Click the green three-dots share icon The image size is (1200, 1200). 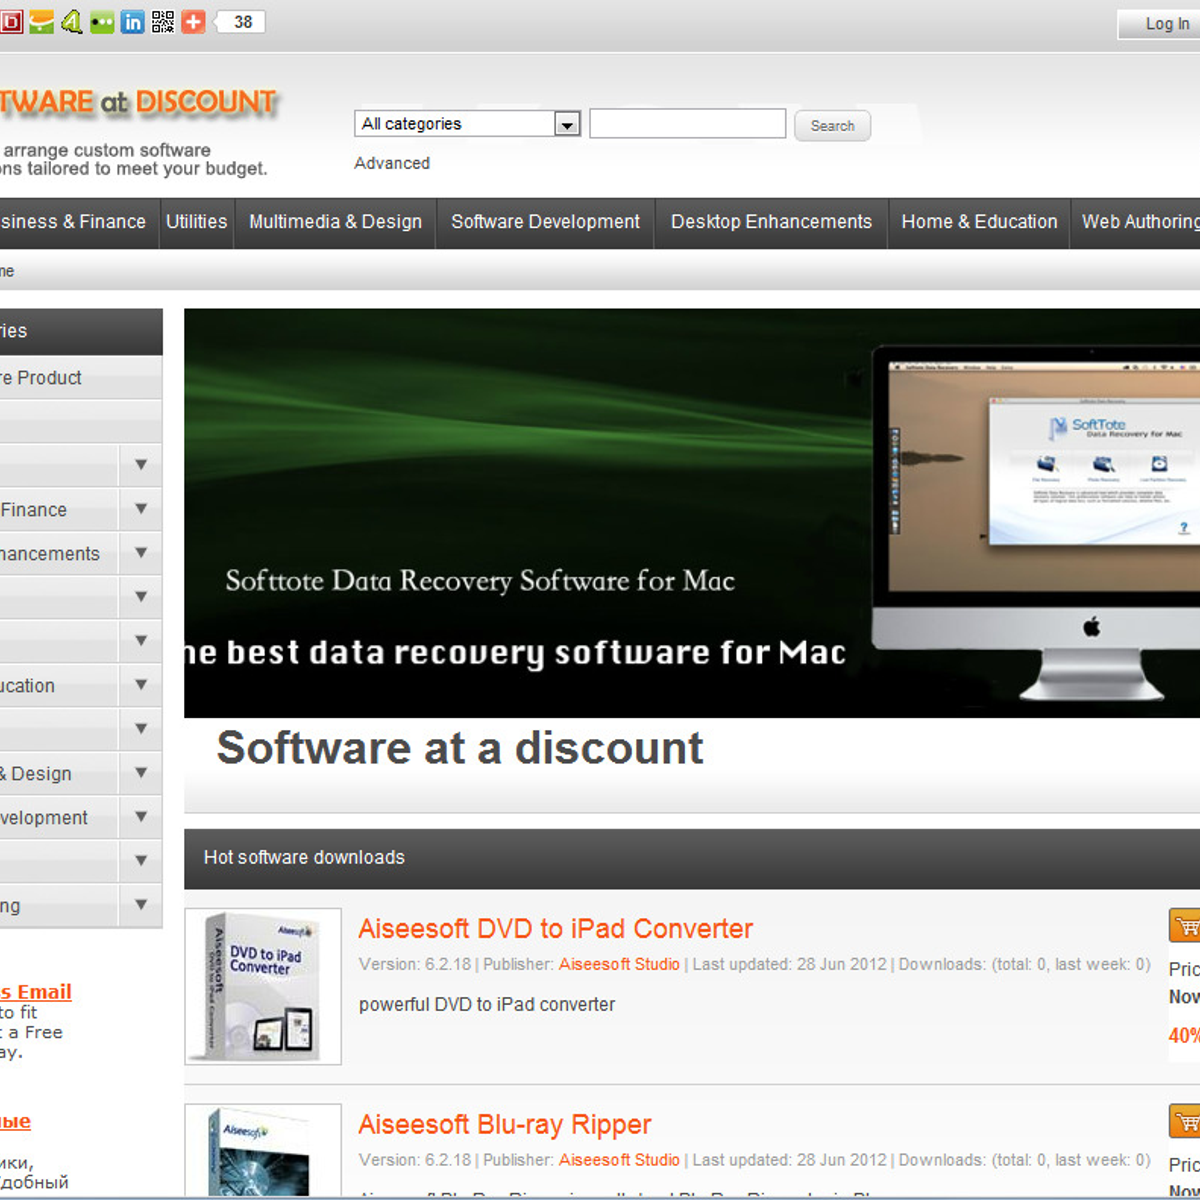(102, 22)
